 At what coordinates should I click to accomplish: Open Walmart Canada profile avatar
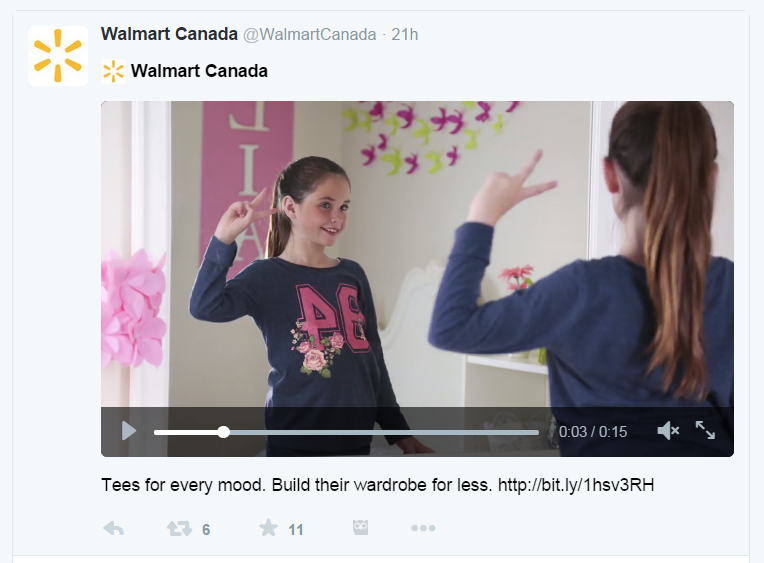tap(58, 56)
